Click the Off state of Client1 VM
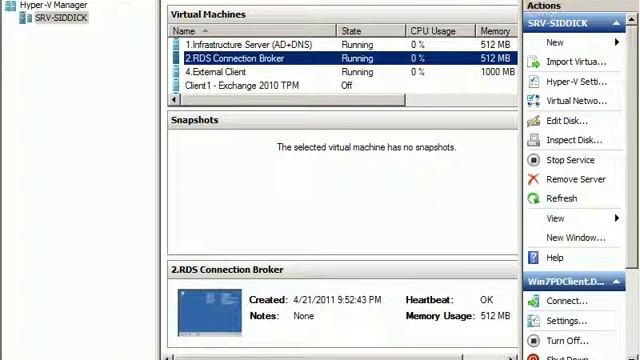The width and height of the screenshot is (640, 360). [347, 85]
